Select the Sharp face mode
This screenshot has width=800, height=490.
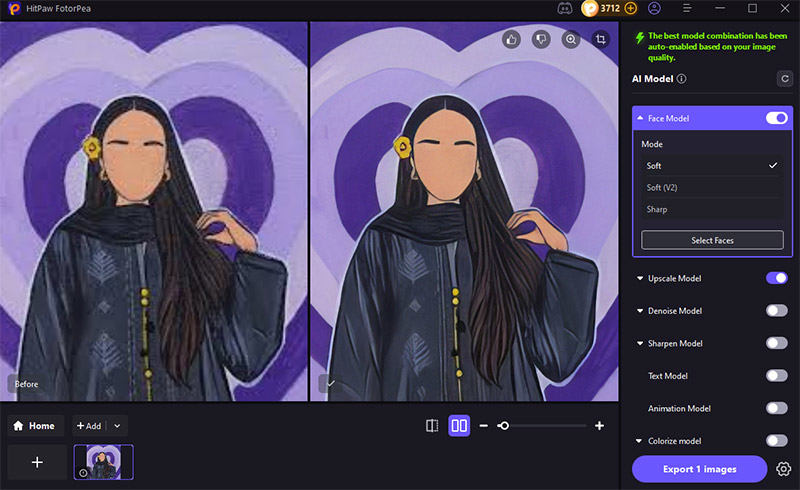coord(712,210)
